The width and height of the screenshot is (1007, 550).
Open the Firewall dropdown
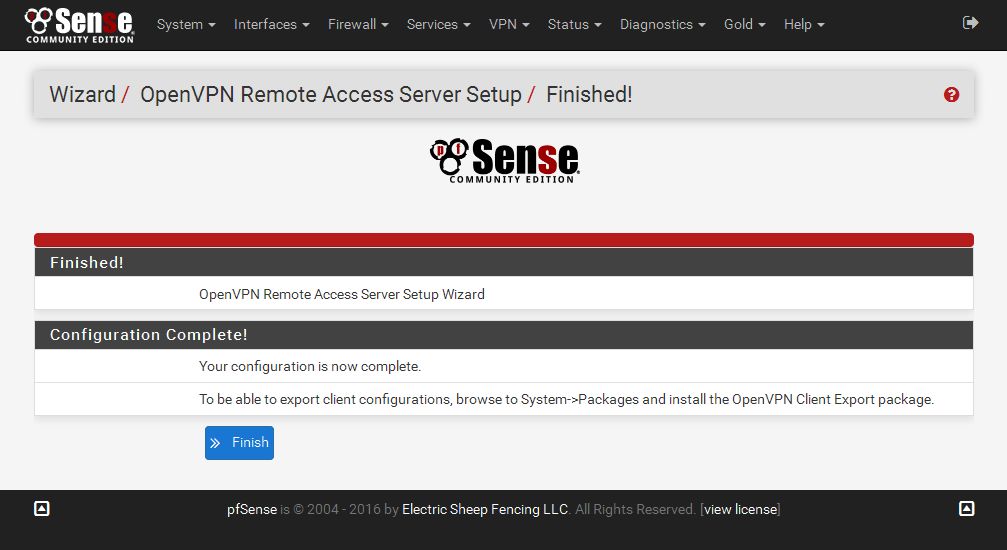pos(358,24)
